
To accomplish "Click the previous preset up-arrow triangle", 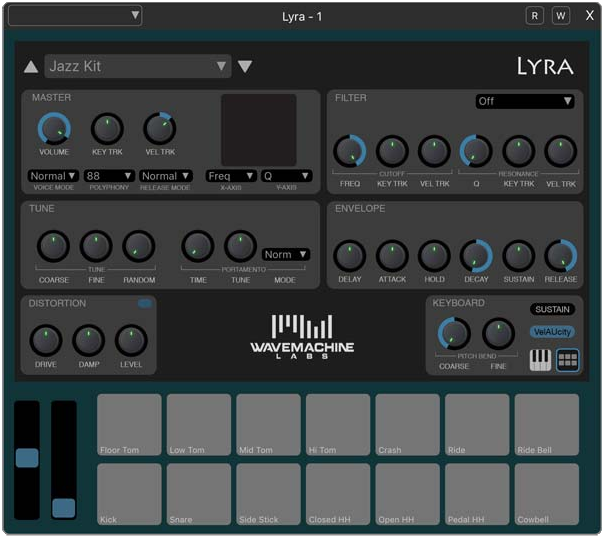I will pos(31,66).
